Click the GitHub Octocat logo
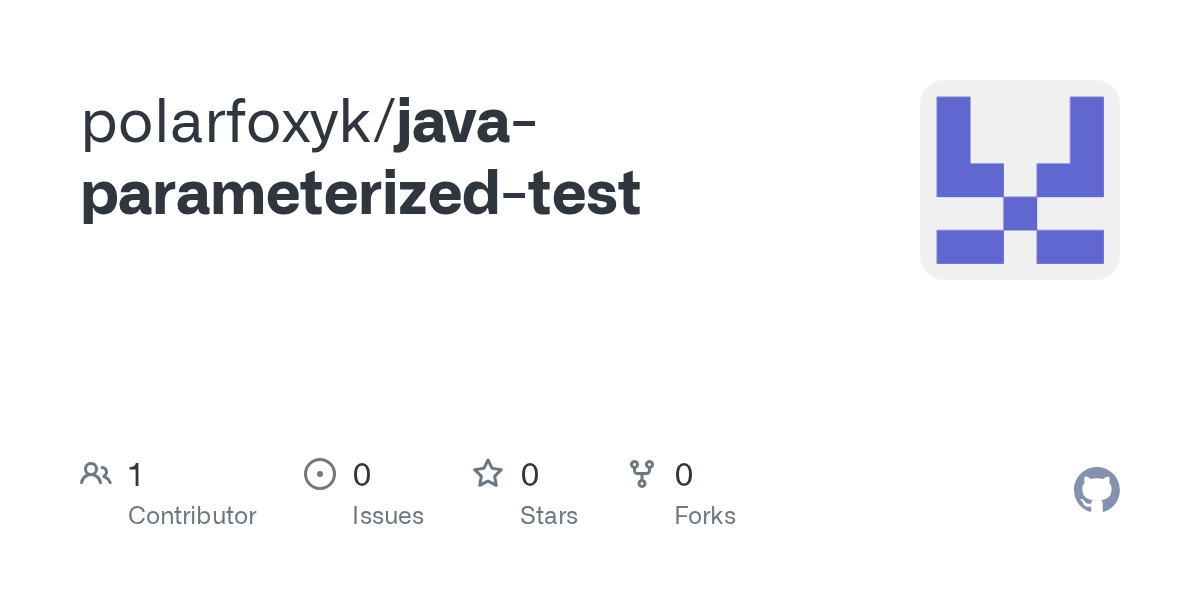This screenshot has width=1200, height=600. (x=1096, y=490)
